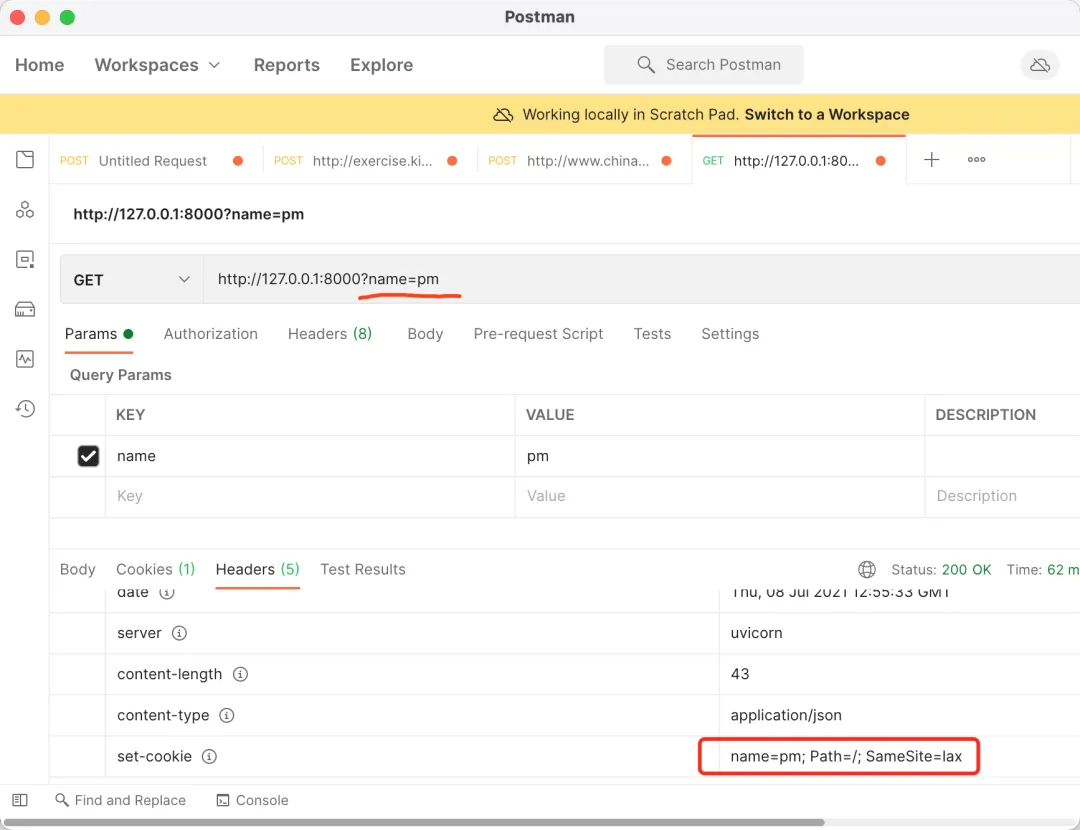Click the network globe icon beside Status
The image size is (1080, 830).
[x=866, y=570]
